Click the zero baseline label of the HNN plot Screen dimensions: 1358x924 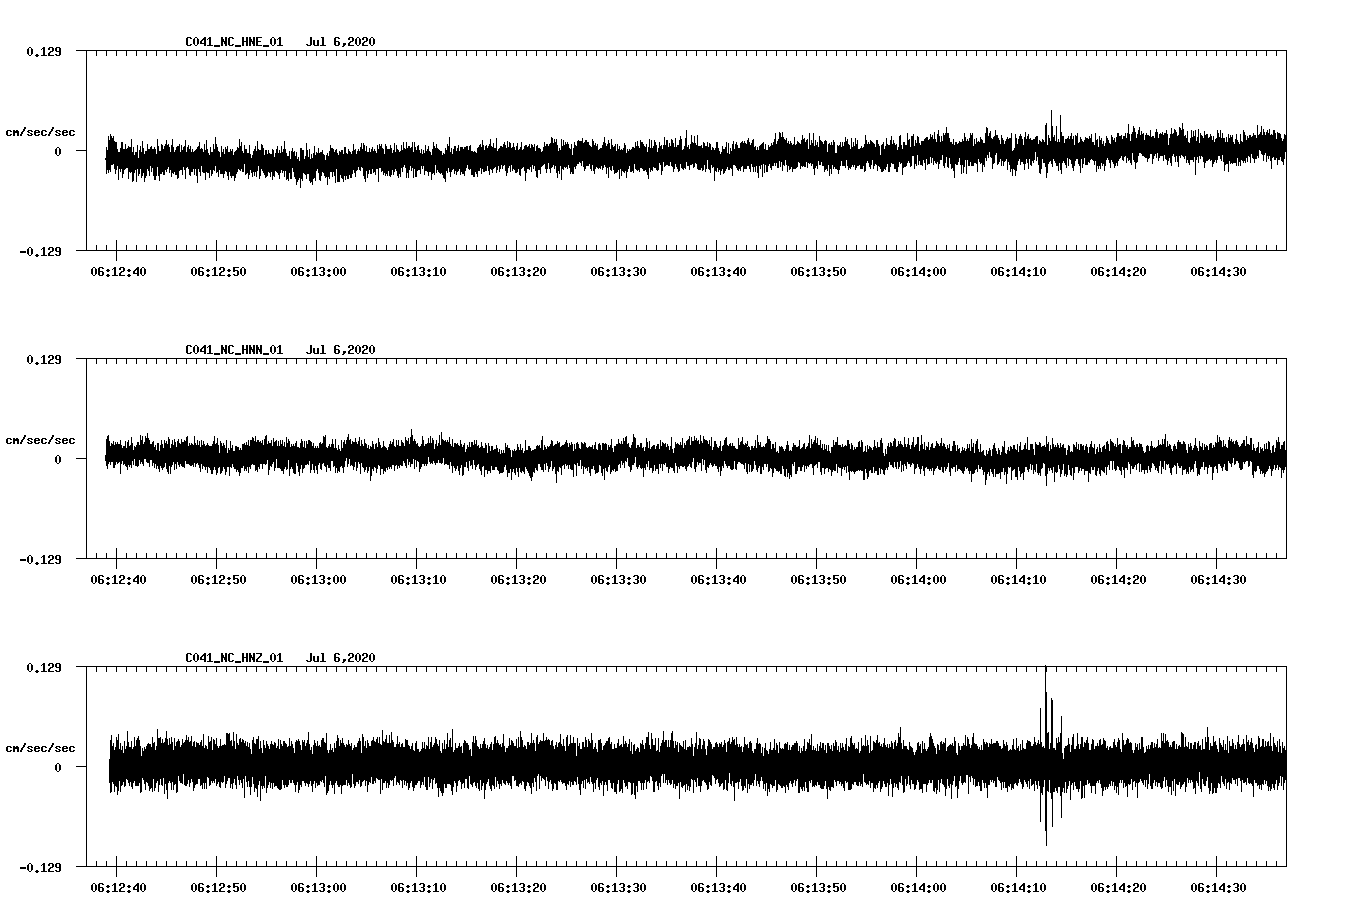58,459
